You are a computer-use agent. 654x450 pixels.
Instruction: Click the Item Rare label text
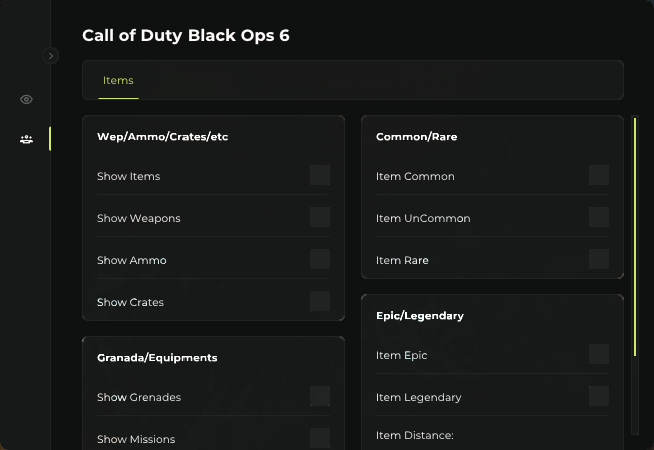pyautogui.click(x=402, y=260)
